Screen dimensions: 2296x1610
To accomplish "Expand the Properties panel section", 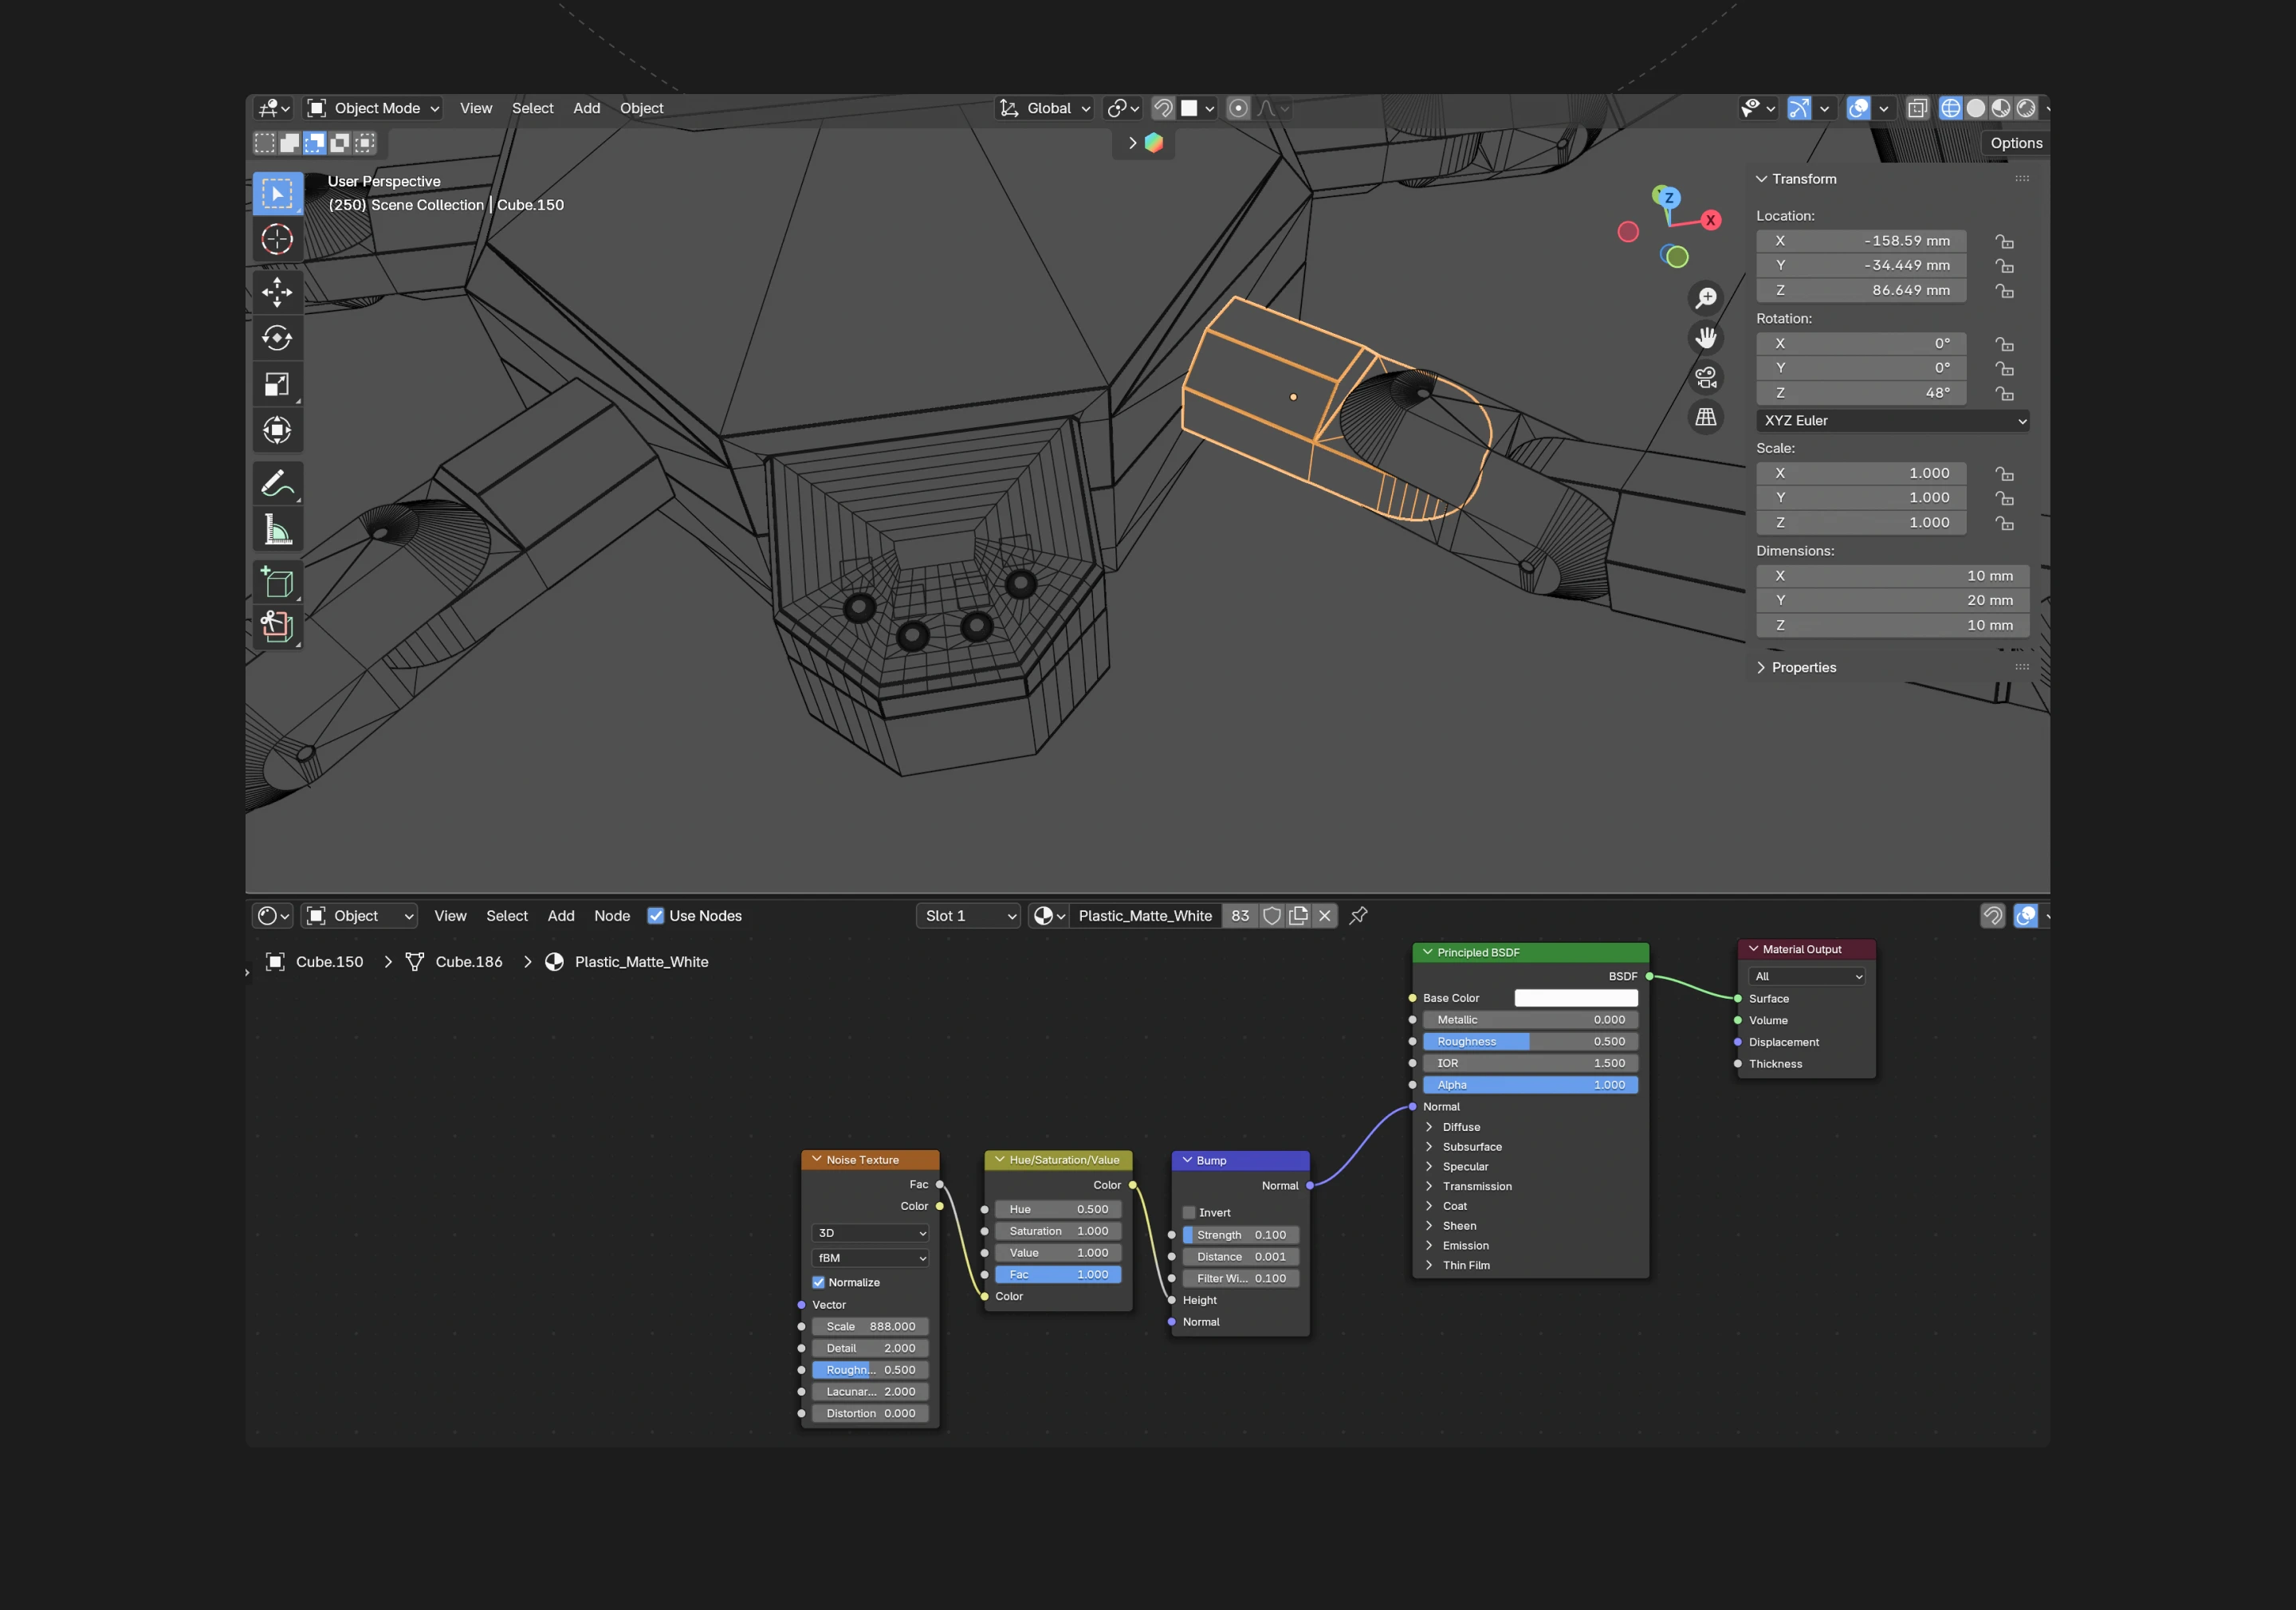I will 1803,667.
